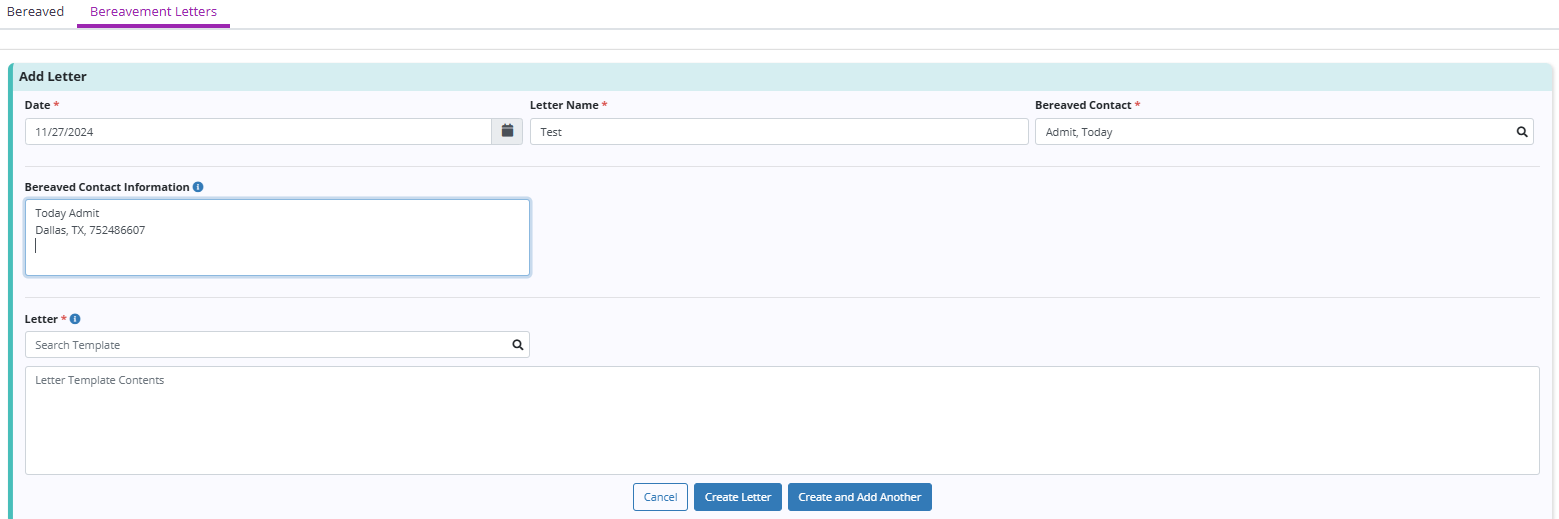Screen dimensions: 1559x519
Task: Select the Bereavement Letters tab
Action: pyautogui.click(x=153, y=12)
